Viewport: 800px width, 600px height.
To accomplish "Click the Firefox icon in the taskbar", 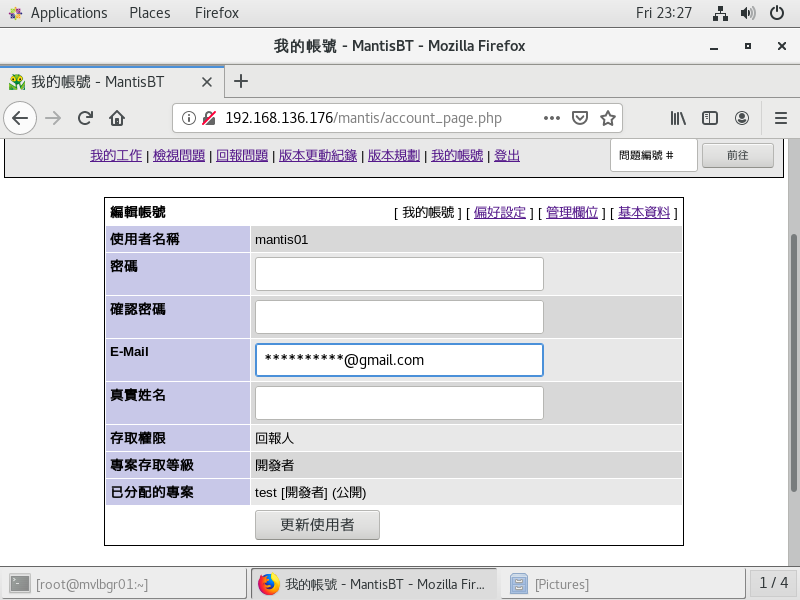I will coord(269,584).
